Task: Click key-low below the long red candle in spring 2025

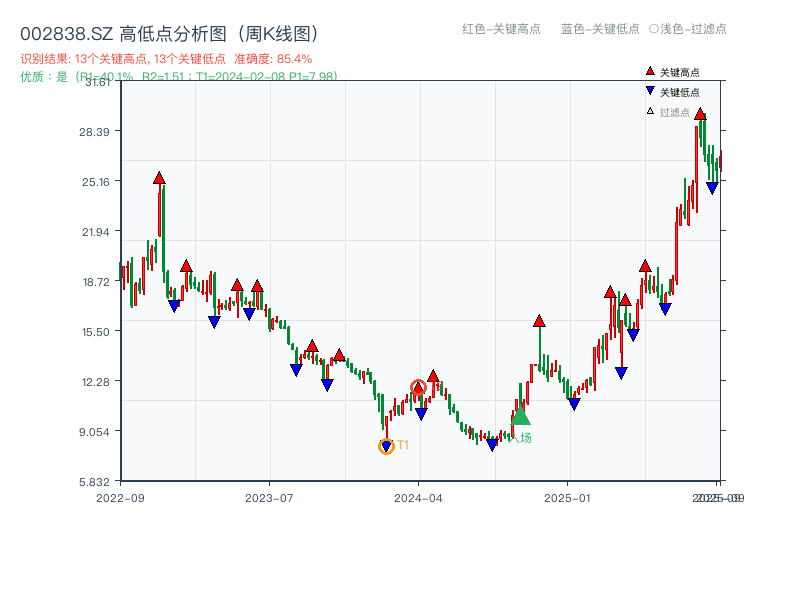Action: [621, 373]
